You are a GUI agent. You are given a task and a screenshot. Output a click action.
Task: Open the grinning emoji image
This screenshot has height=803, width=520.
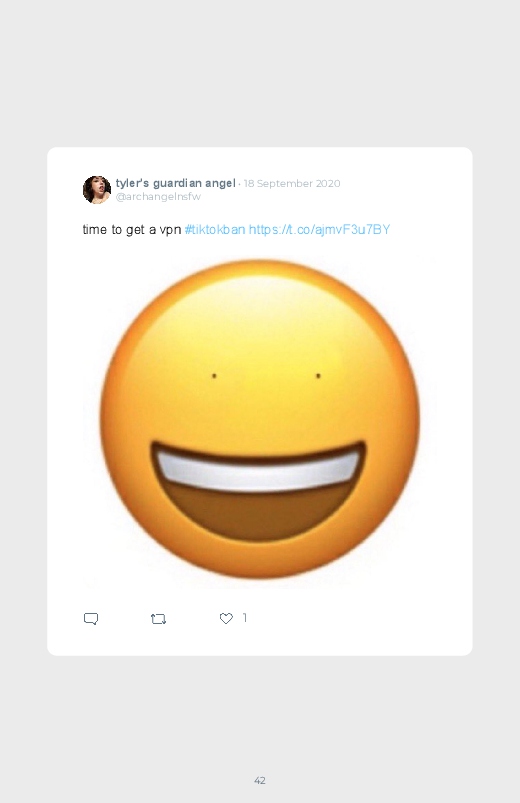[259, 420]
